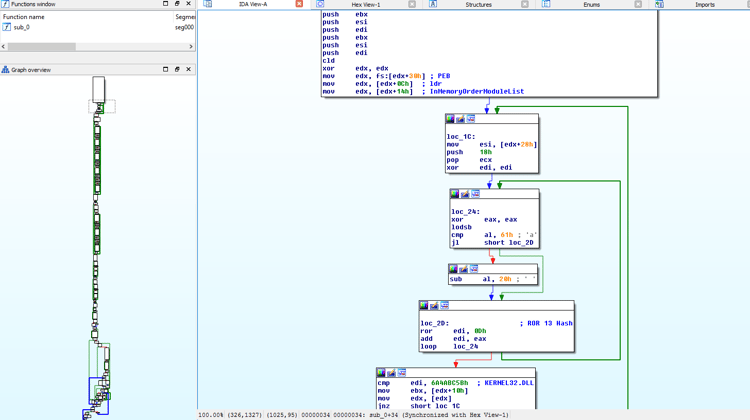The width and height of the screenshot is (750, 420).
Task: Click the Enums tab icon
Action: coord(546,4)
